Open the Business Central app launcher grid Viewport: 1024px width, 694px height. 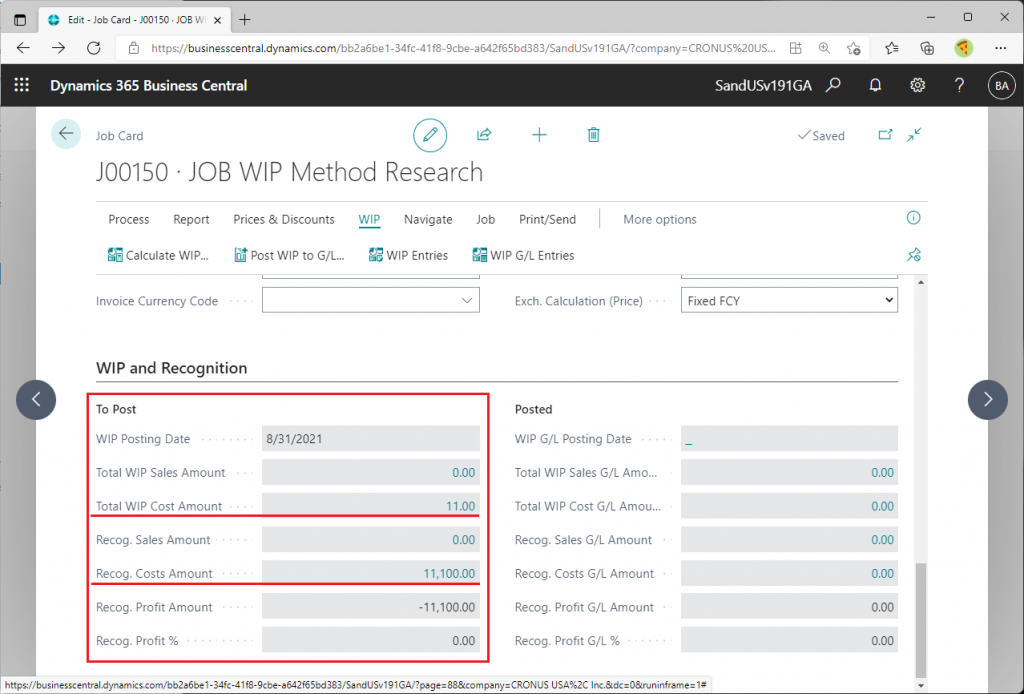[22, 85]
